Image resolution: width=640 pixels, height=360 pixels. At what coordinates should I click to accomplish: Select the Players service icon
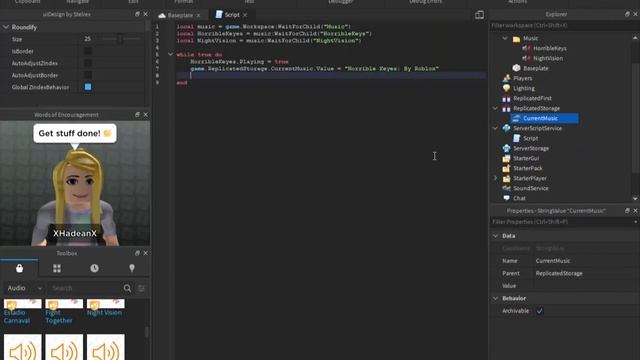tap(507, 78)
